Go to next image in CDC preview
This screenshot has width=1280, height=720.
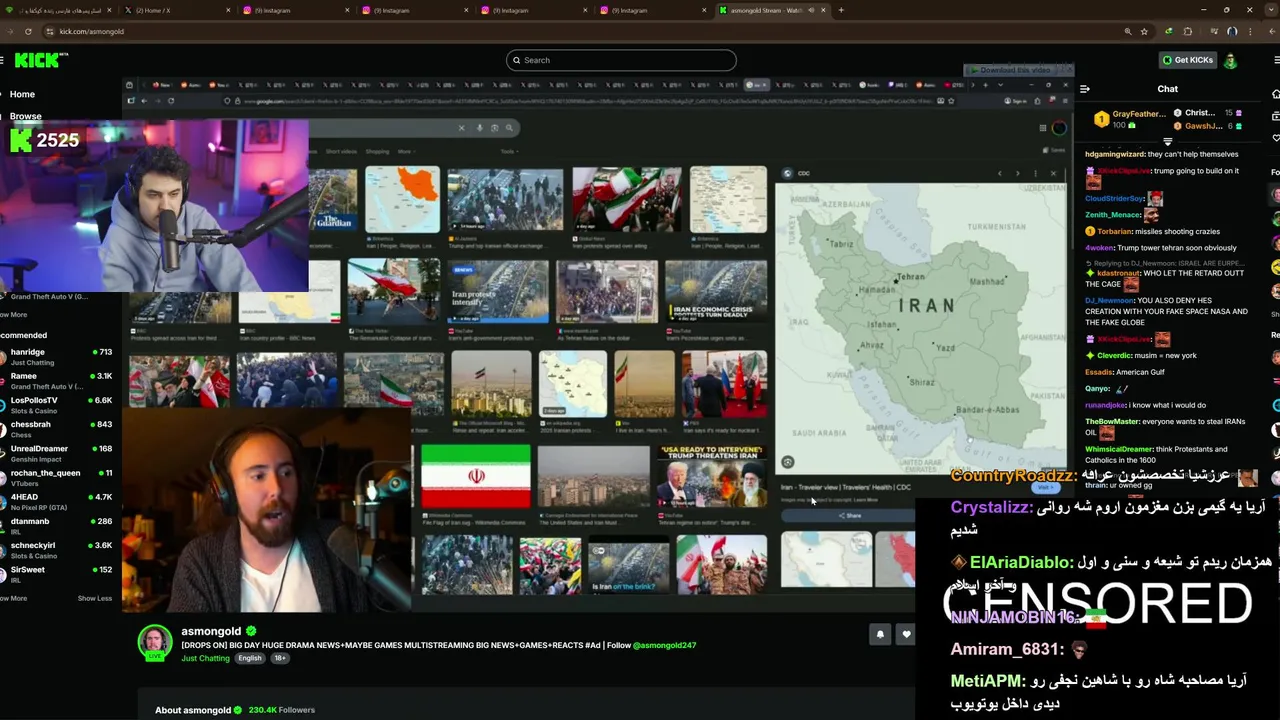coord(1017,174)
